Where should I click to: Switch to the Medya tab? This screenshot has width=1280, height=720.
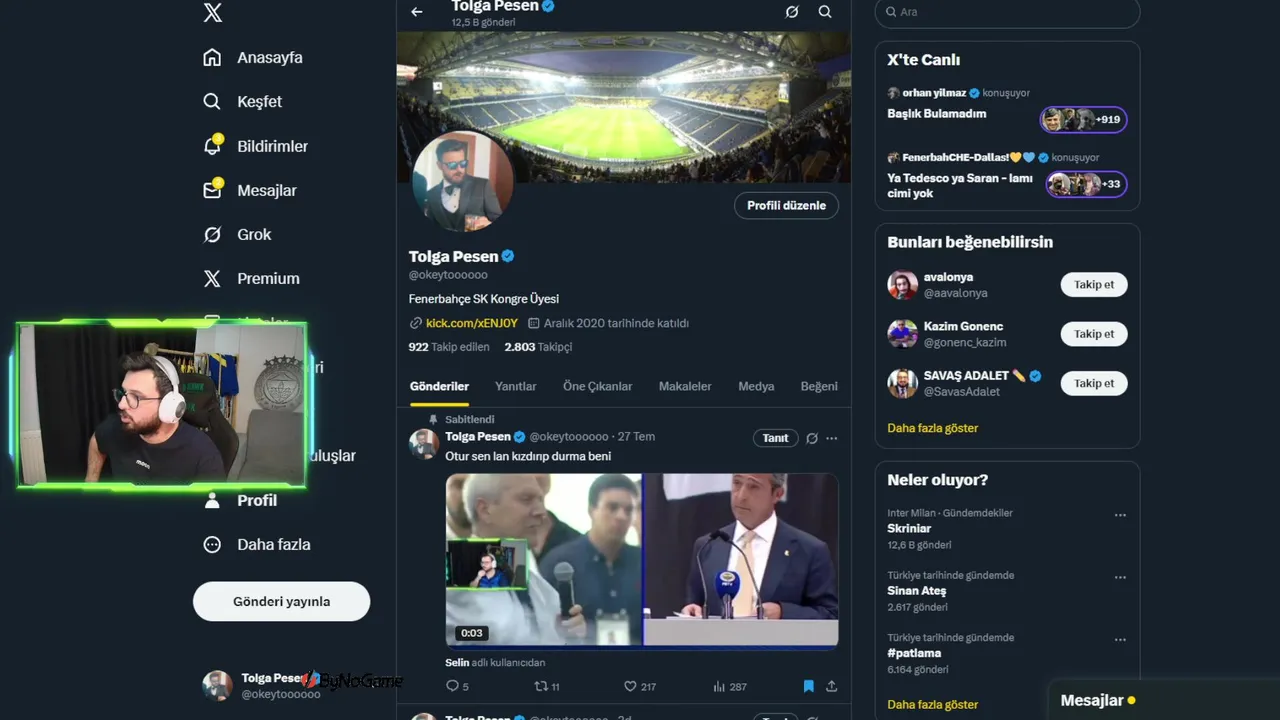click(x=756, y=386)
